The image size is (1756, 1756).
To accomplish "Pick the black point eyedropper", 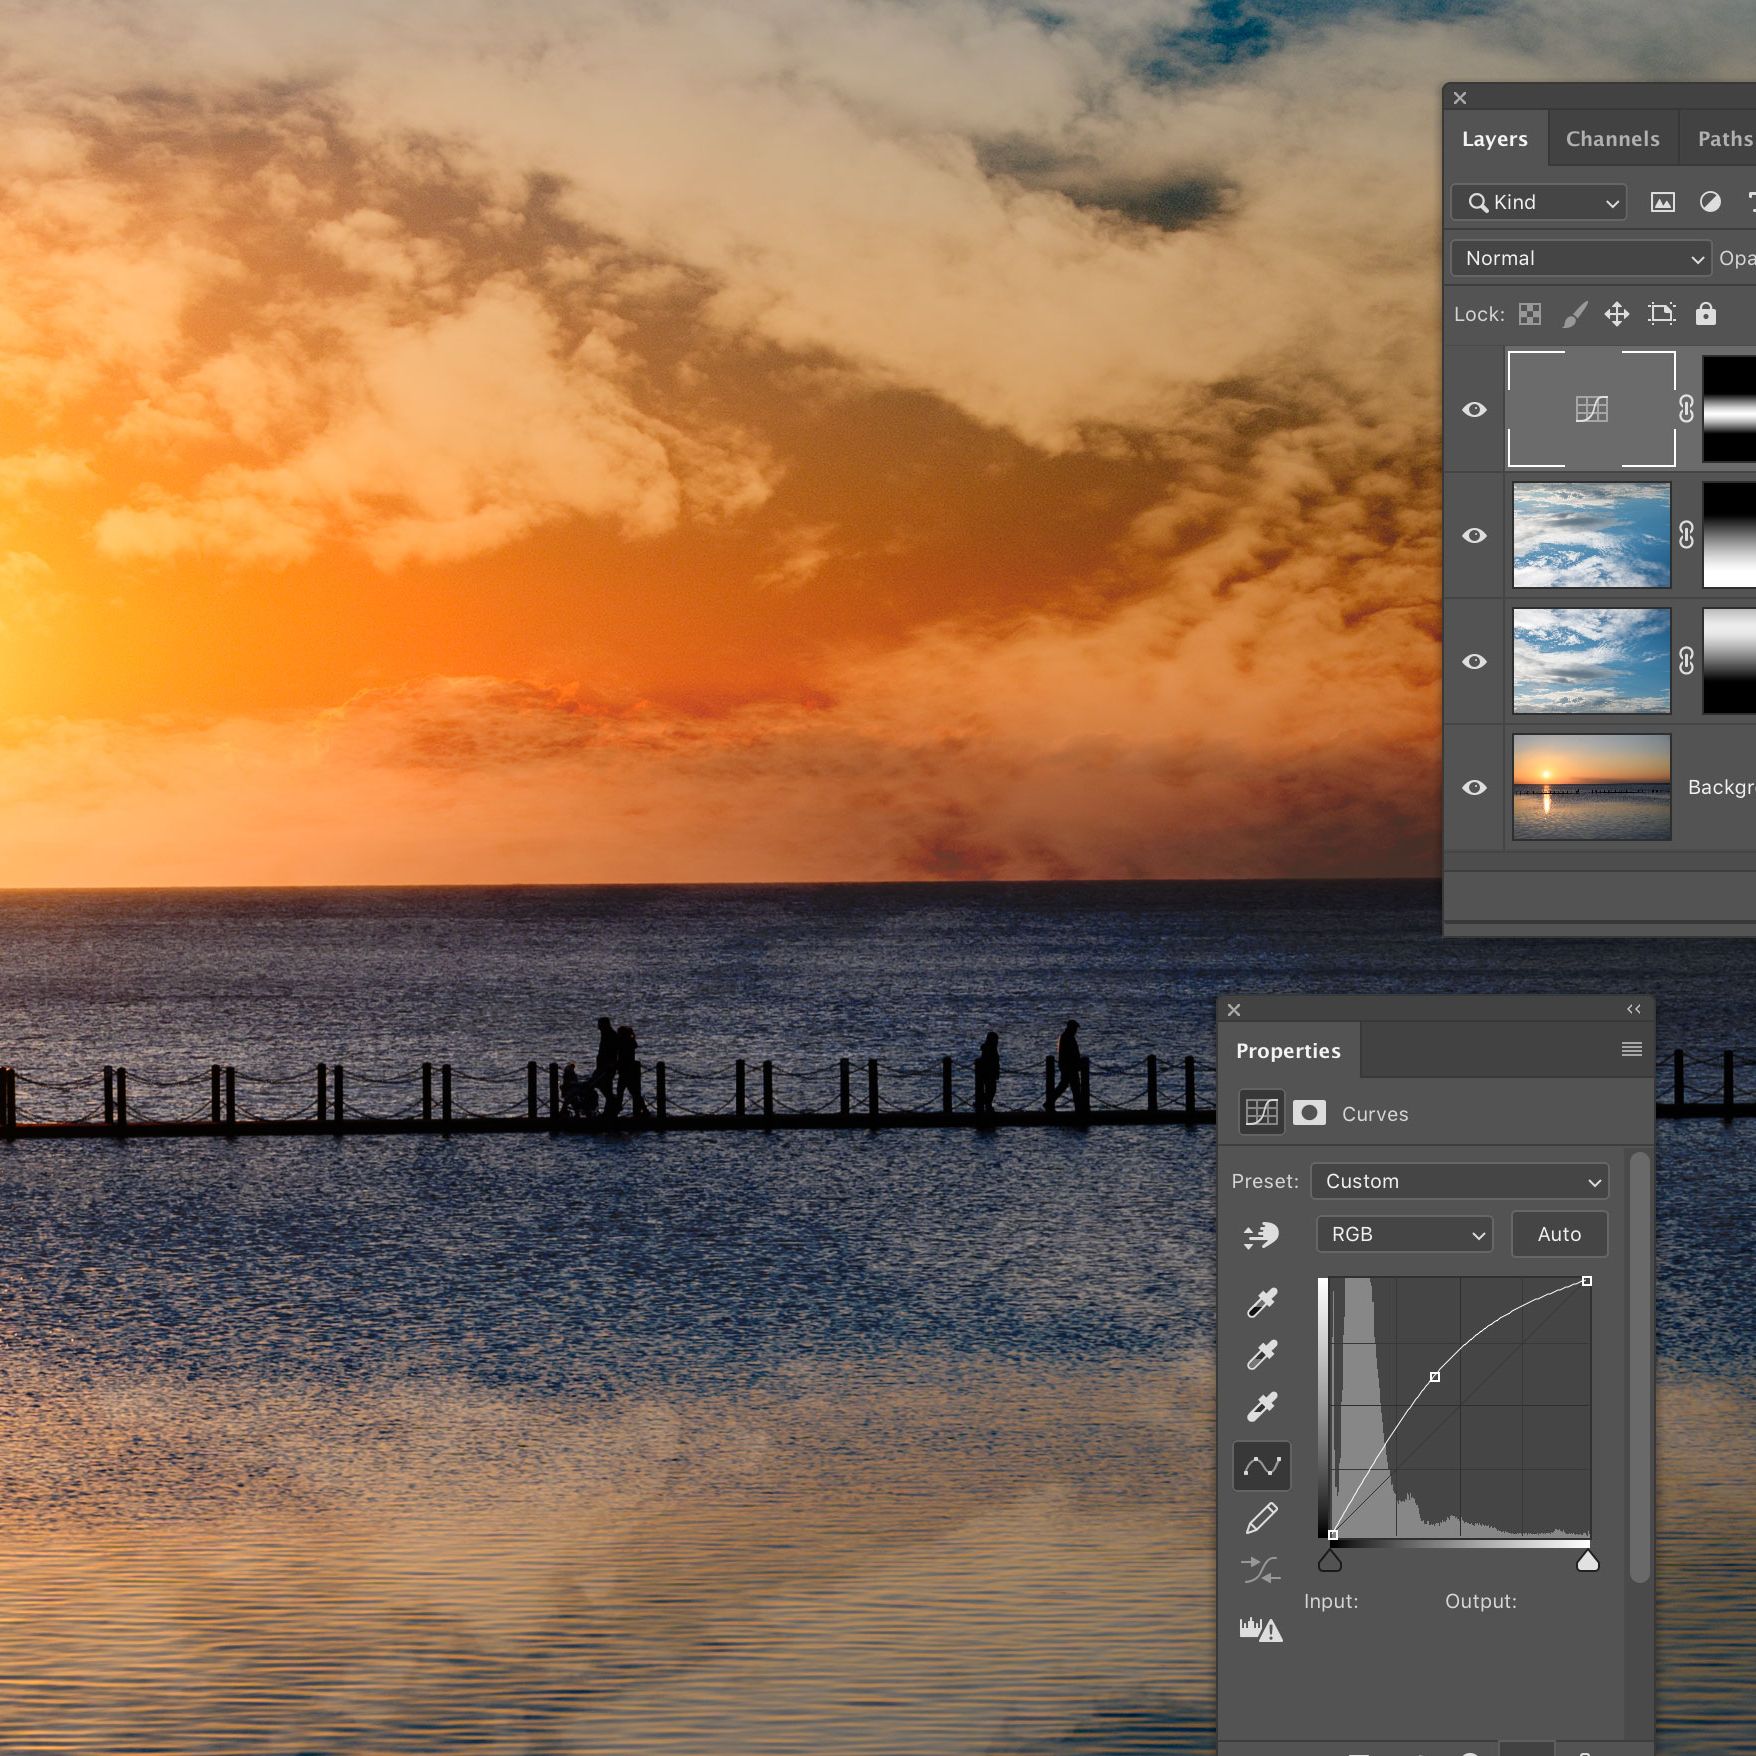I will [x=1261, y=1303].
